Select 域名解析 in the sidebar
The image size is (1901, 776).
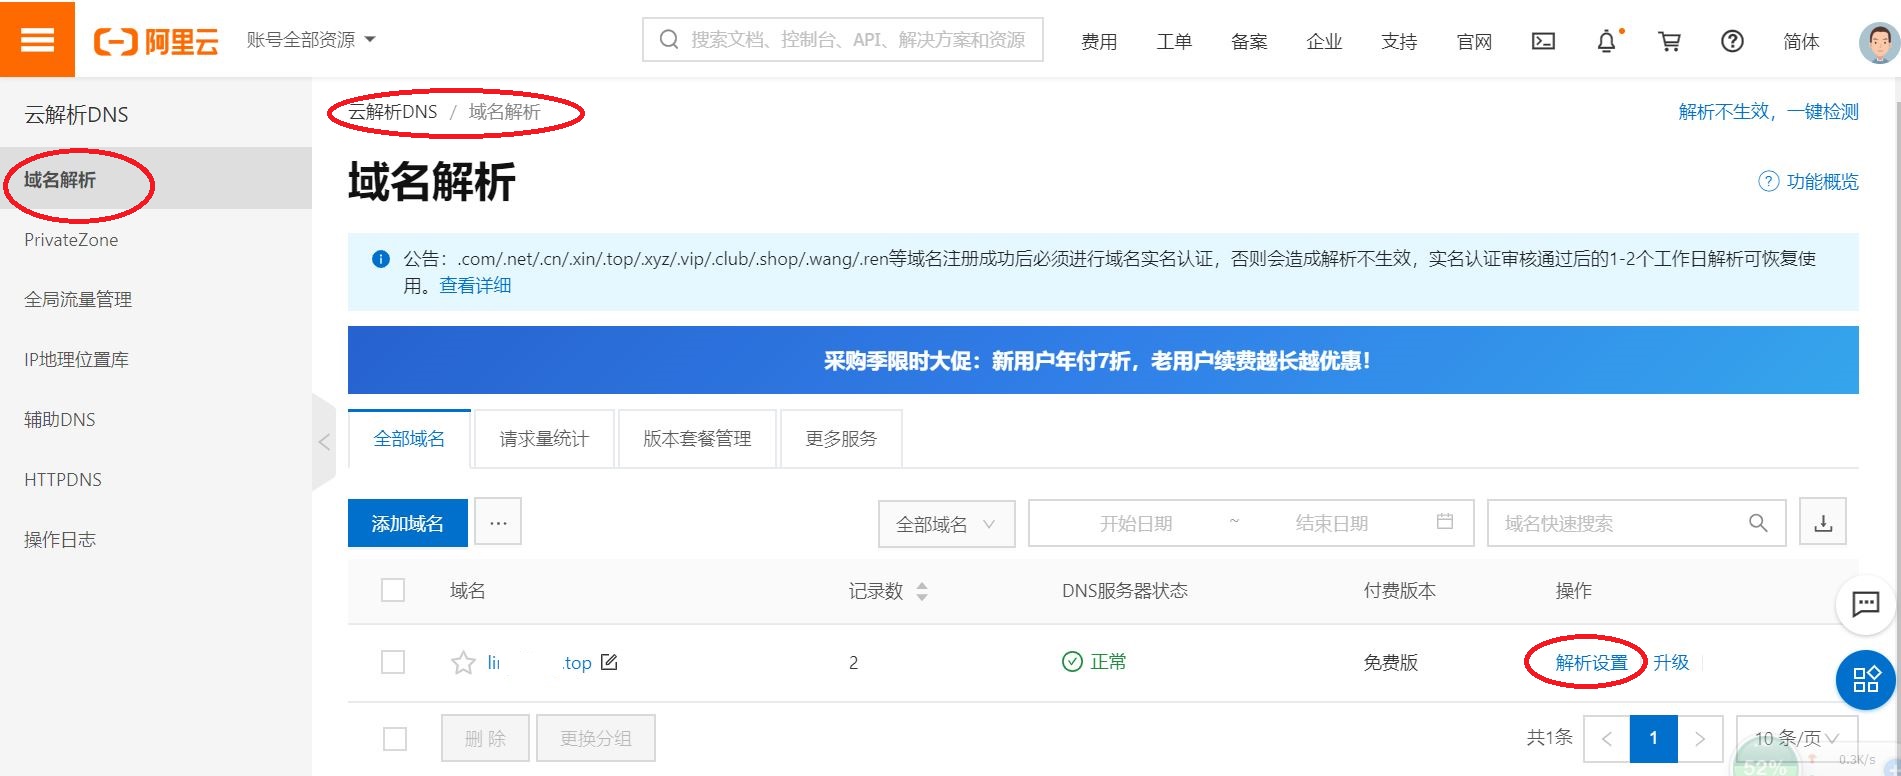tap(156, 179)
